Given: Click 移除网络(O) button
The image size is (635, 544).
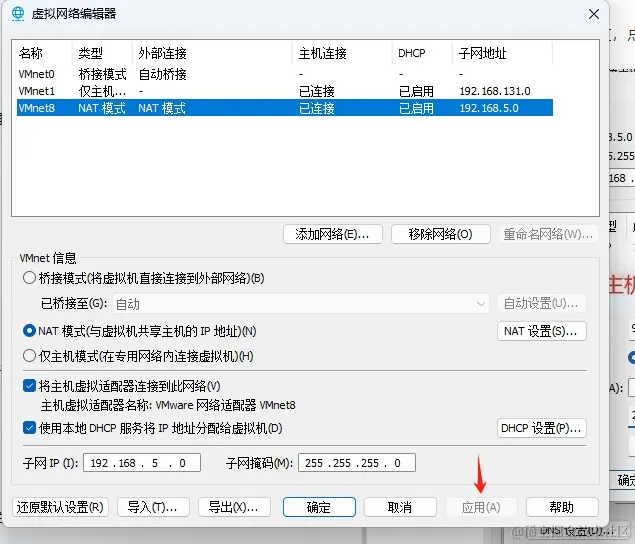Looking at the screenshot, I should tap(441, 234).
